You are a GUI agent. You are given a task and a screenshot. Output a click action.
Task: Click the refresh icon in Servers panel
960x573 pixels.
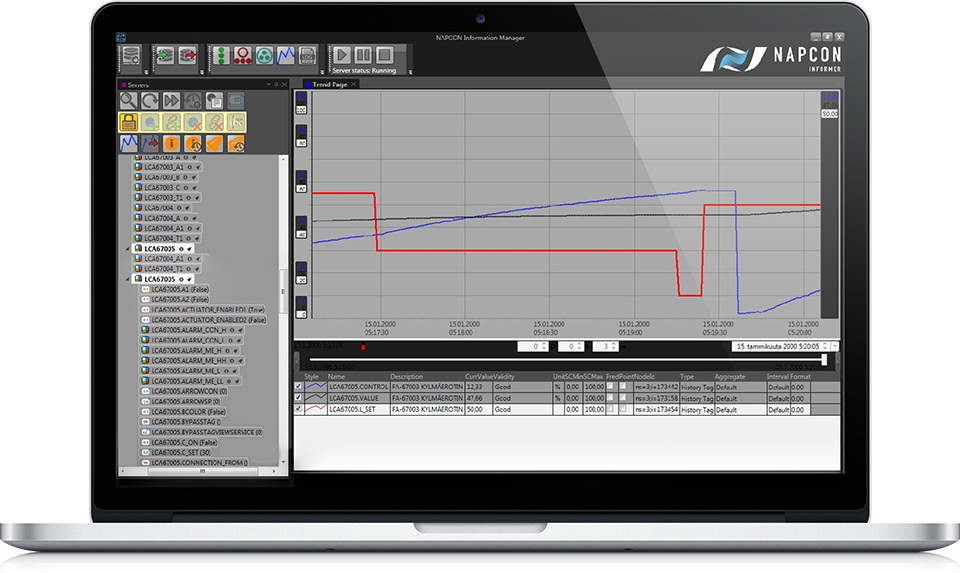150,100
